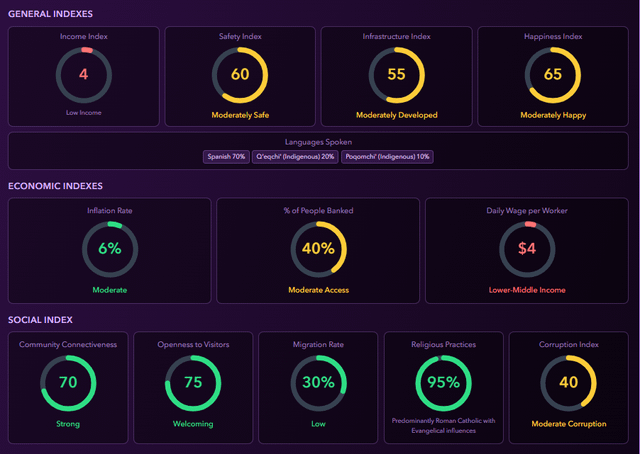Select the Spanish 70% language tag
The image size is (640, 454).
(x=225, y=156)
